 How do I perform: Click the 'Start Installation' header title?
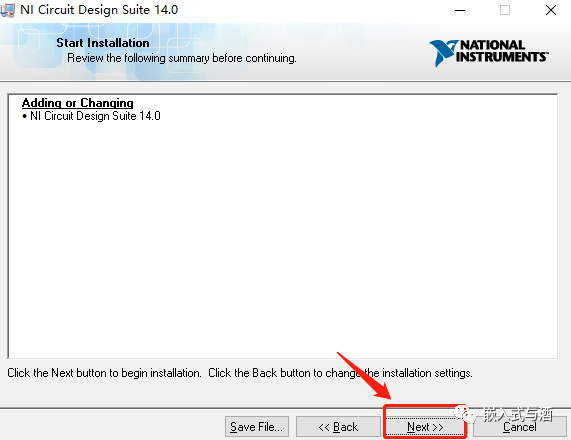103,43
